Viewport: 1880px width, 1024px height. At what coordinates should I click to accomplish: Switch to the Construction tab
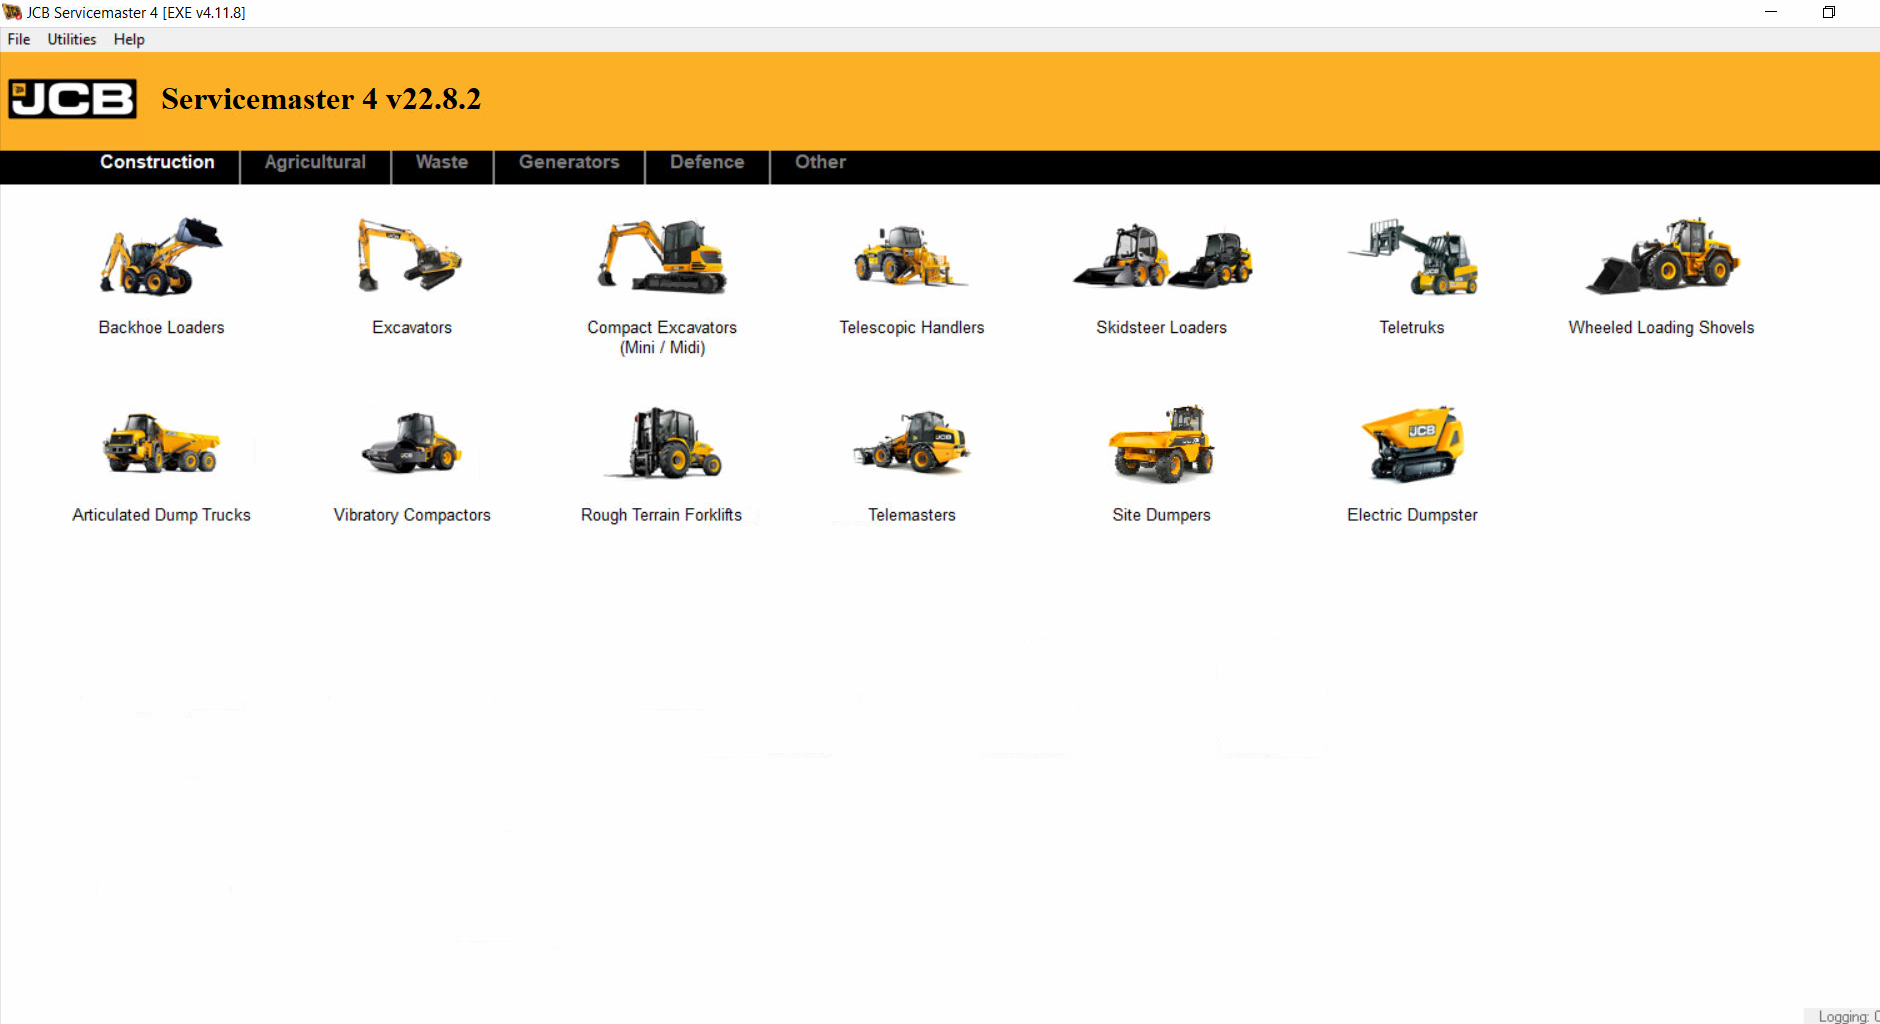pos(157,162)
